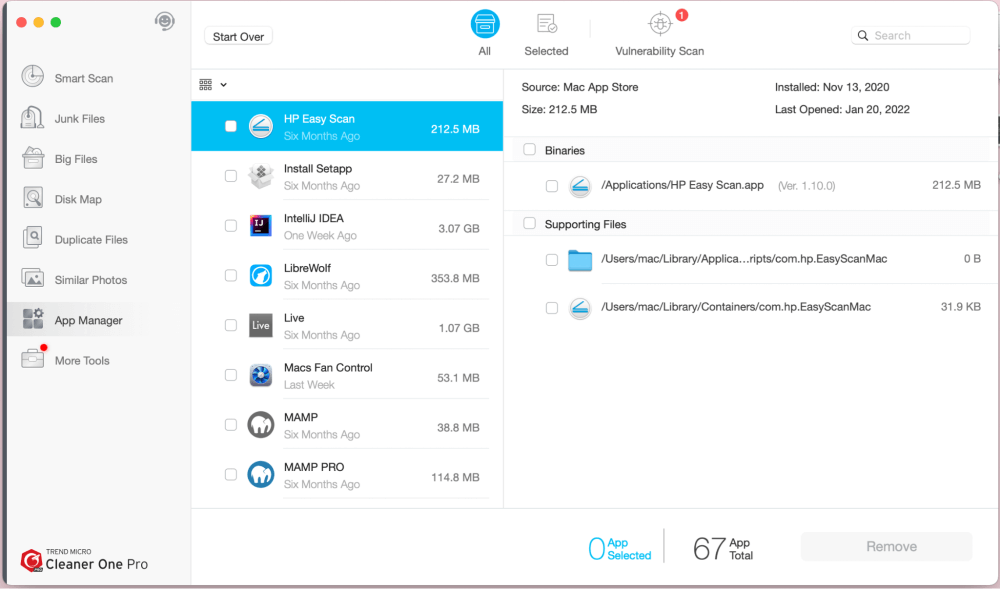Click the red notification badge on Vulnerability Scan

coord(682,15)
